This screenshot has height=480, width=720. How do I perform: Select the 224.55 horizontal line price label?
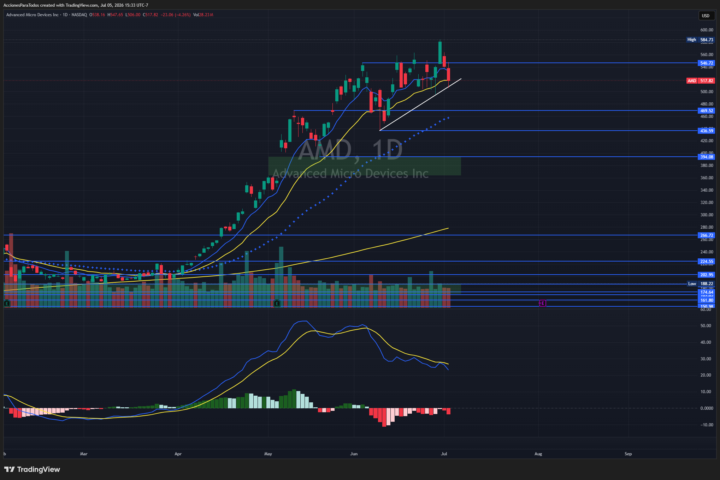pyautogui.click(x=706, y=261)
